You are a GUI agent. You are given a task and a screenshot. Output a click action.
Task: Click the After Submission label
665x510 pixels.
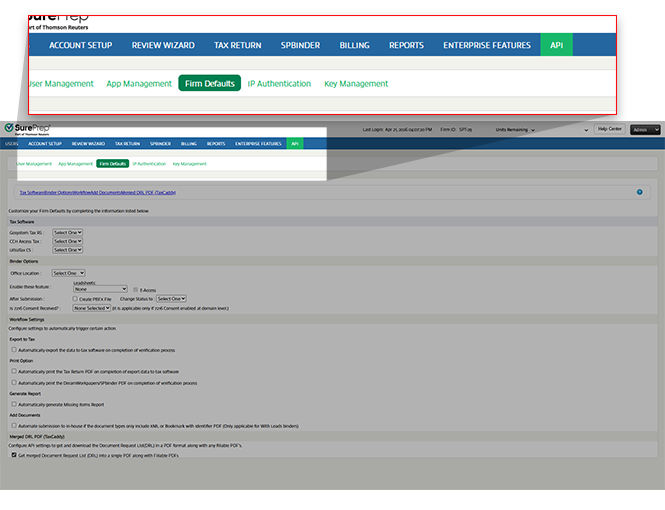26,299
